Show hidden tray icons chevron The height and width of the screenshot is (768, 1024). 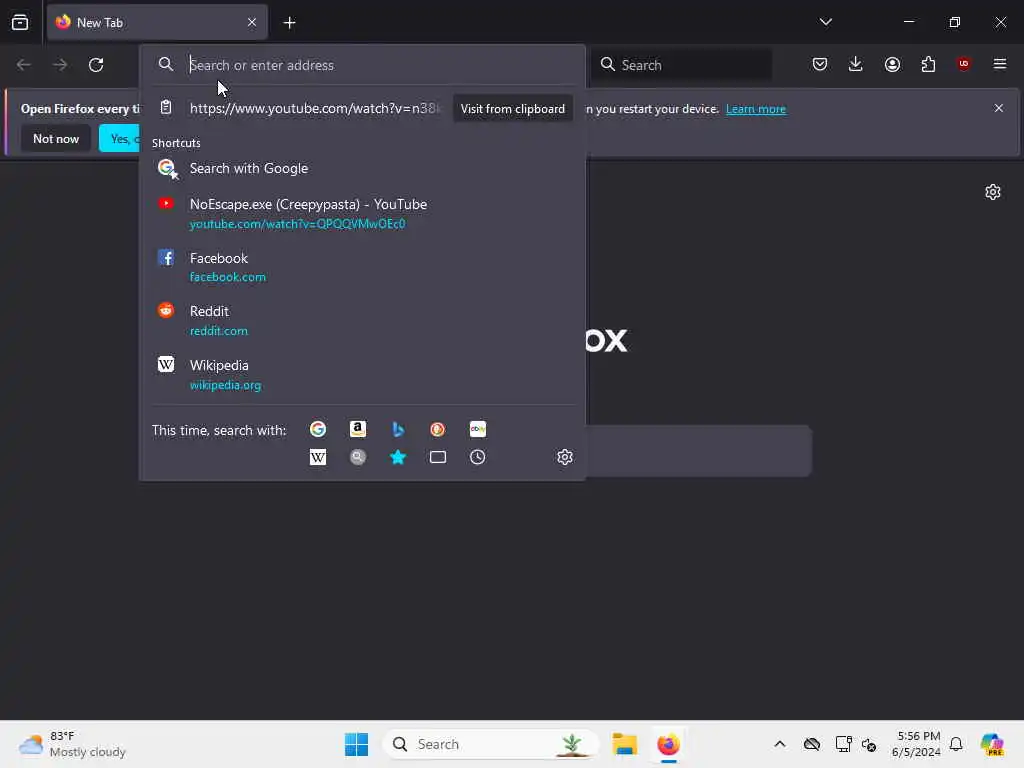tap(780, 744)
